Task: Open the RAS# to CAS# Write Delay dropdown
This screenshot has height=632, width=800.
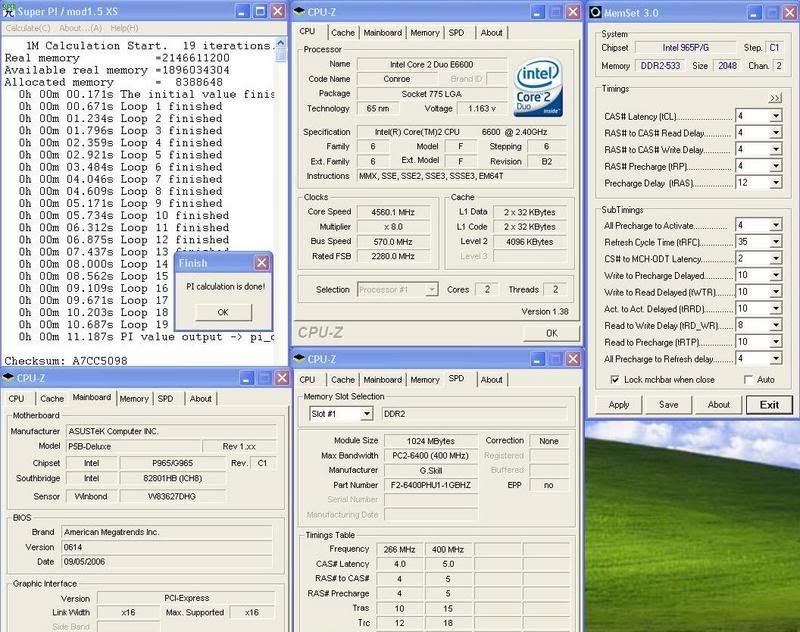Action: [x=776, y=149]
